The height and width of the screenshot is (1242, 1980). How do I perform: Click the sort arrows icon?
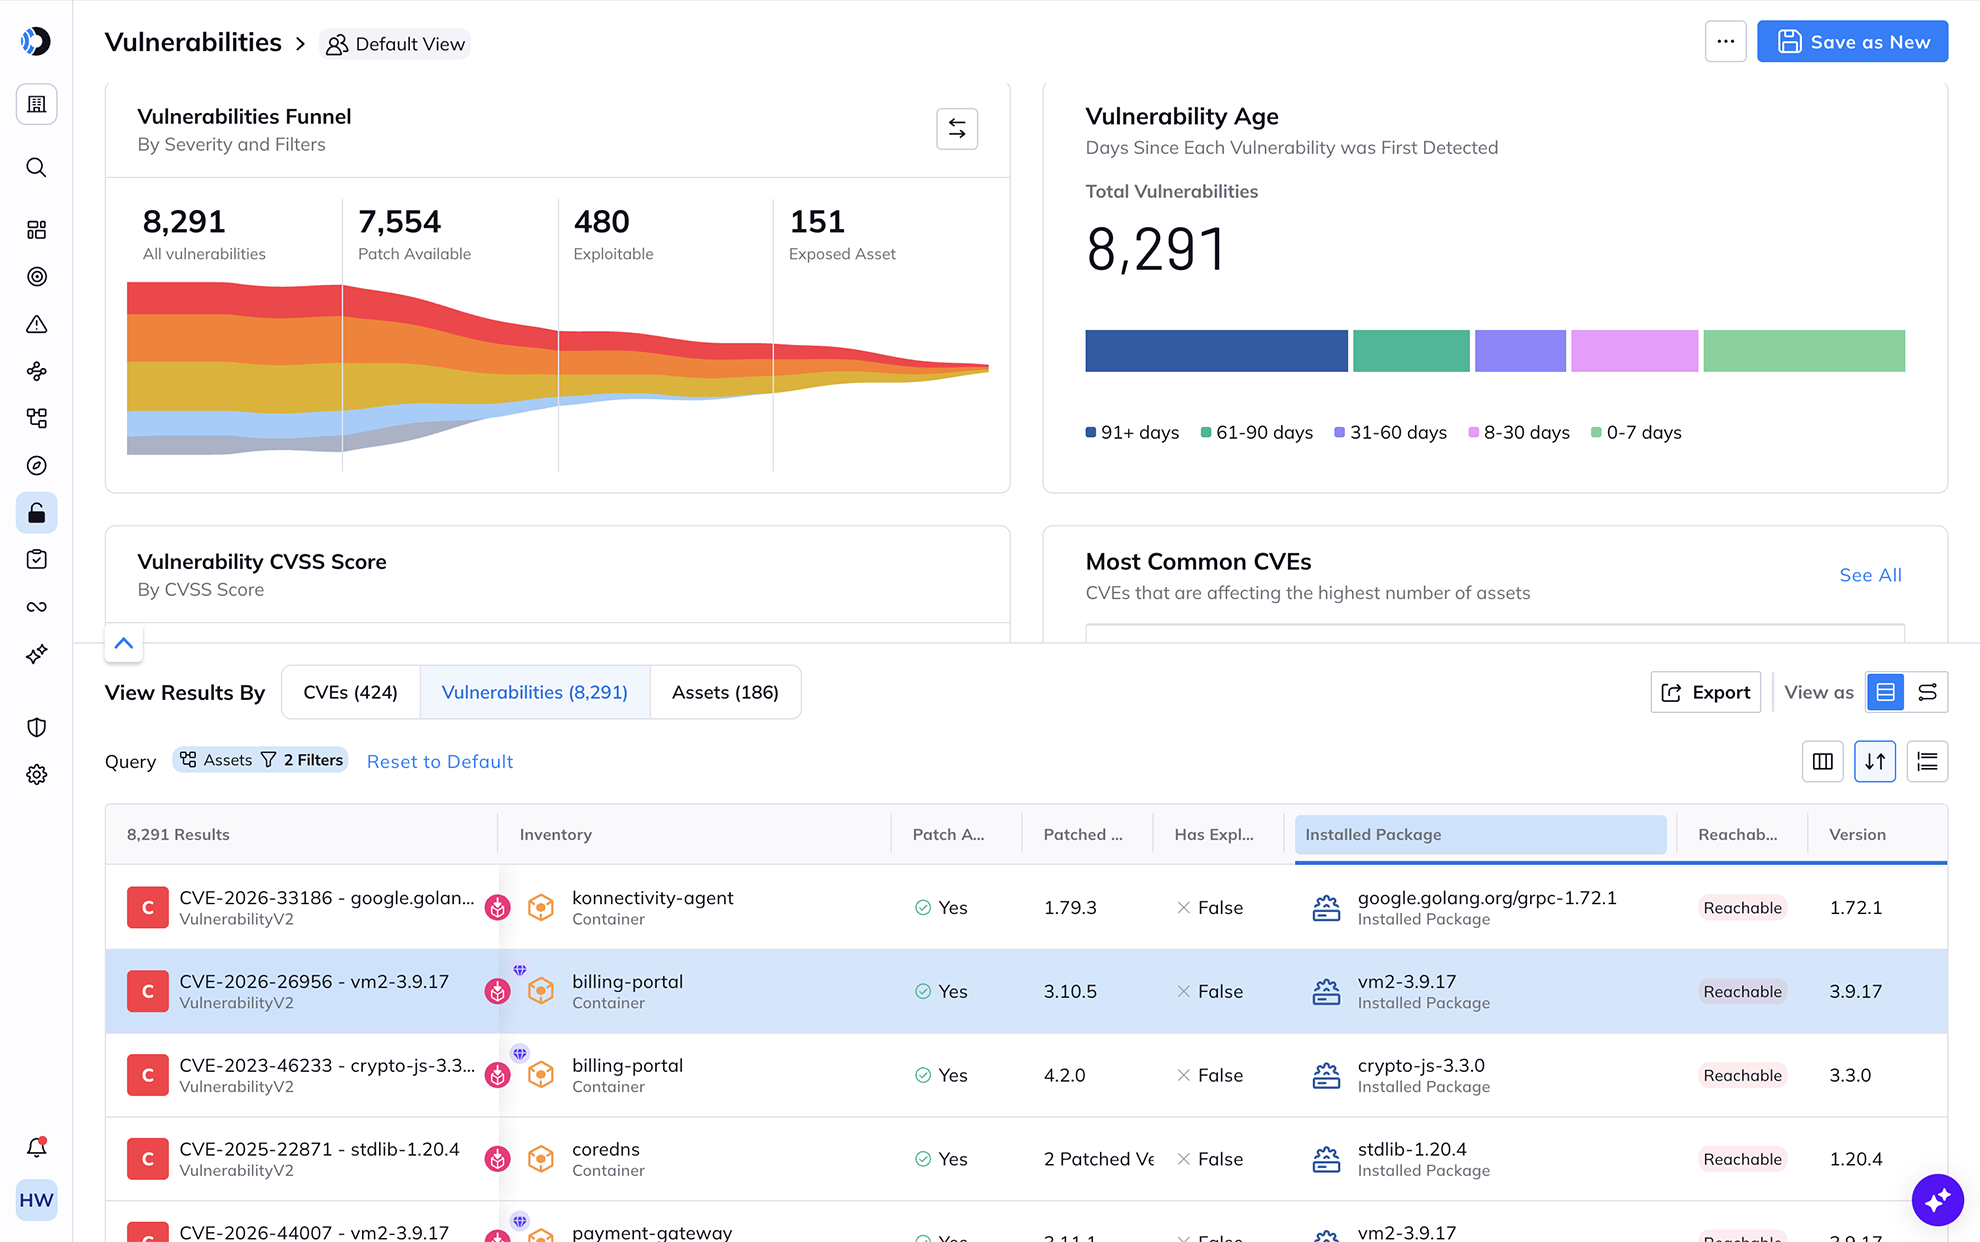(1875, 762)
